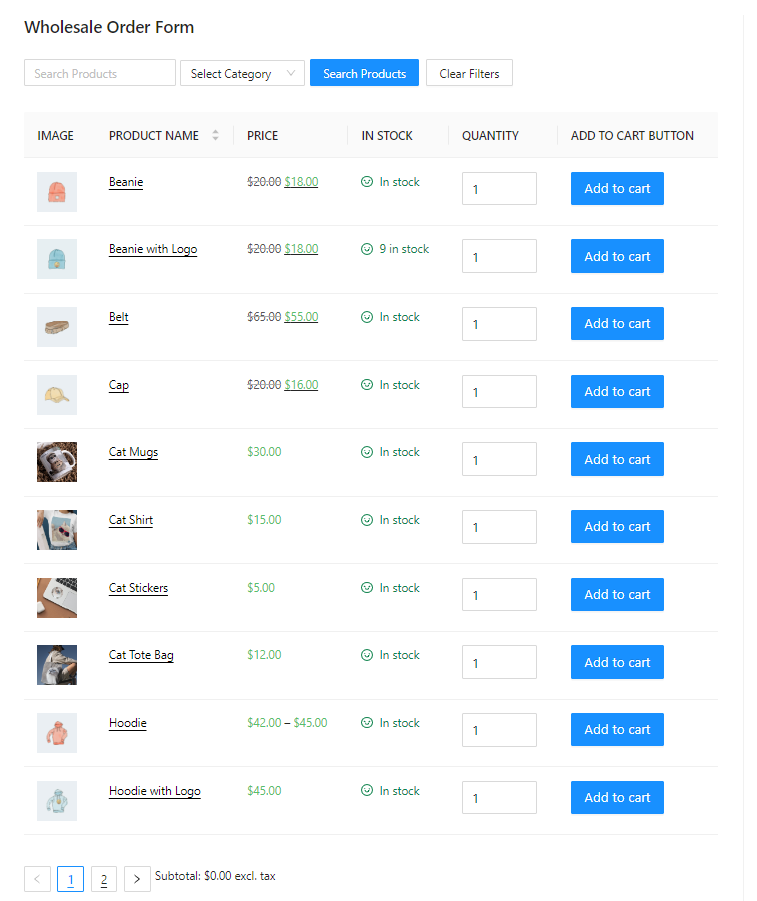The width and height of the screenshot is (757, 901).
Task: Click the Clear Filters button
Action: tap(469, 73)
